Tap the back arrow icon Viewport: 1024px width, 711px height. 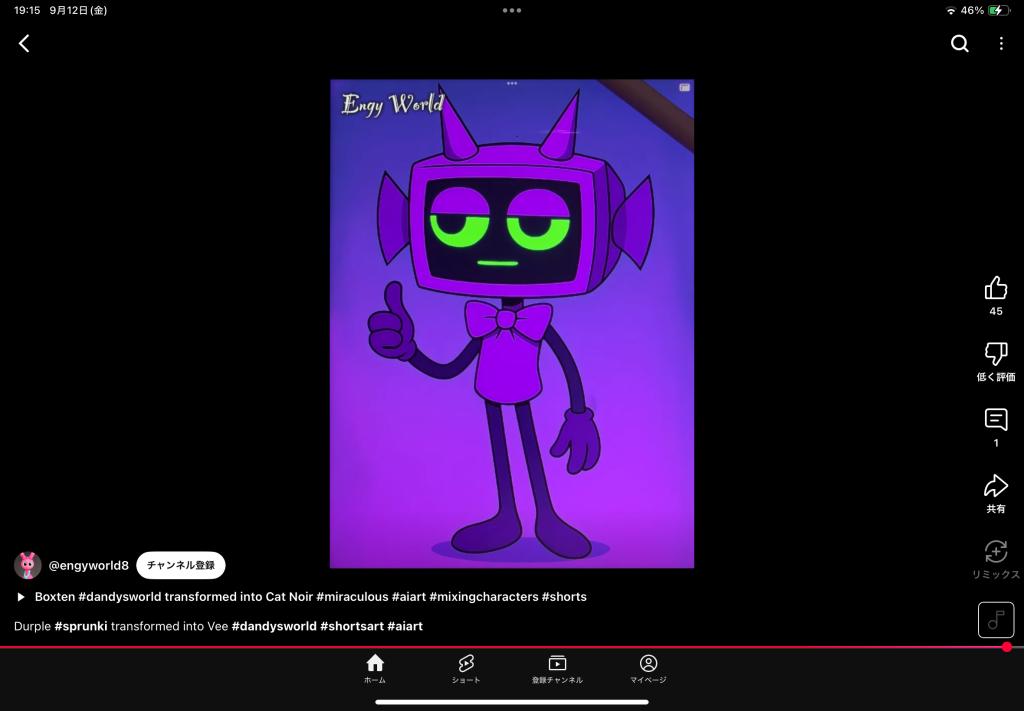[24, 43]
